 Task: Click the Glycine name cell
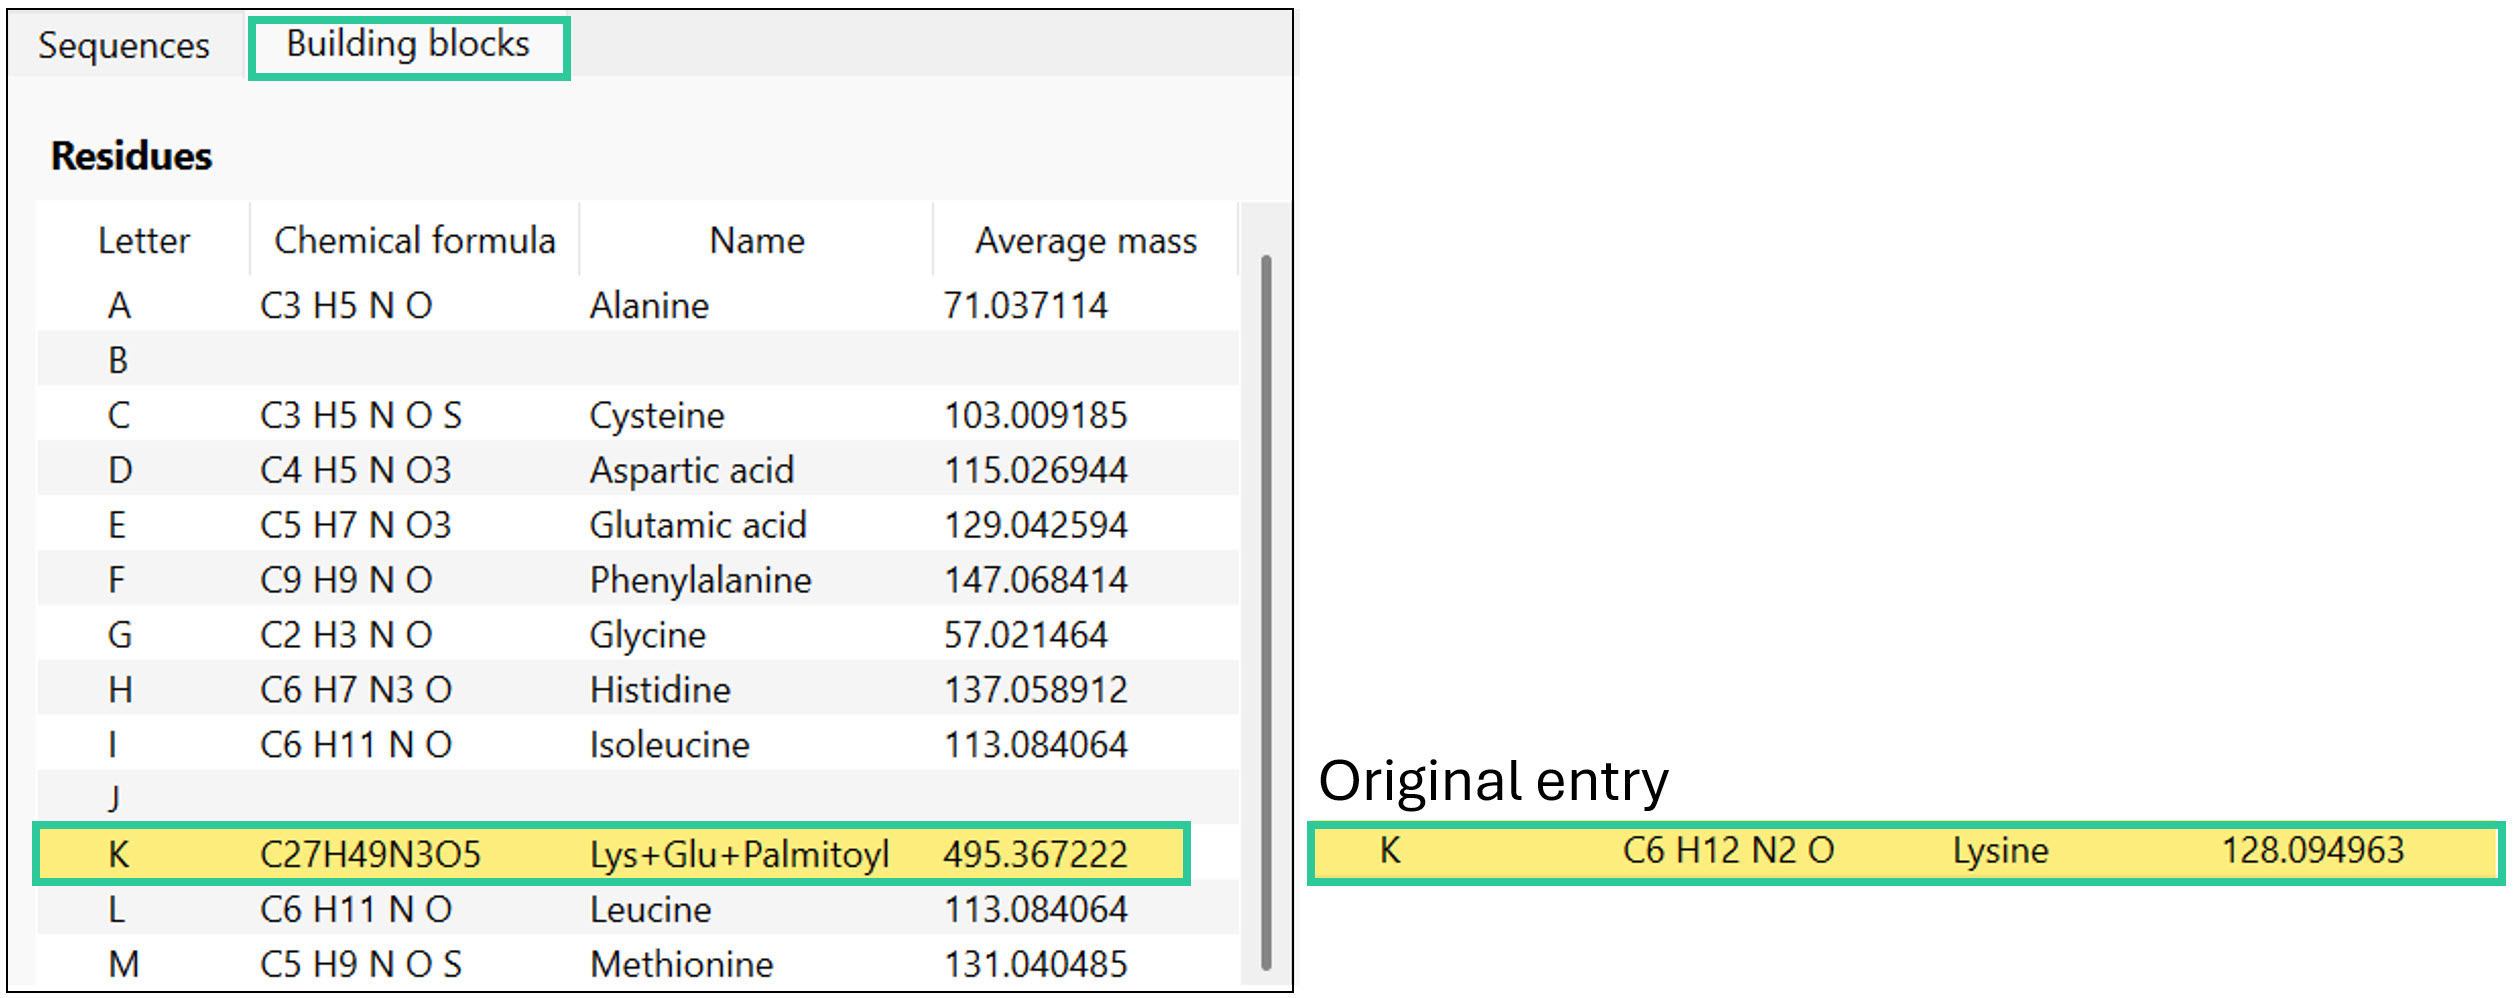pyautogui.click(x=648, y=635)
